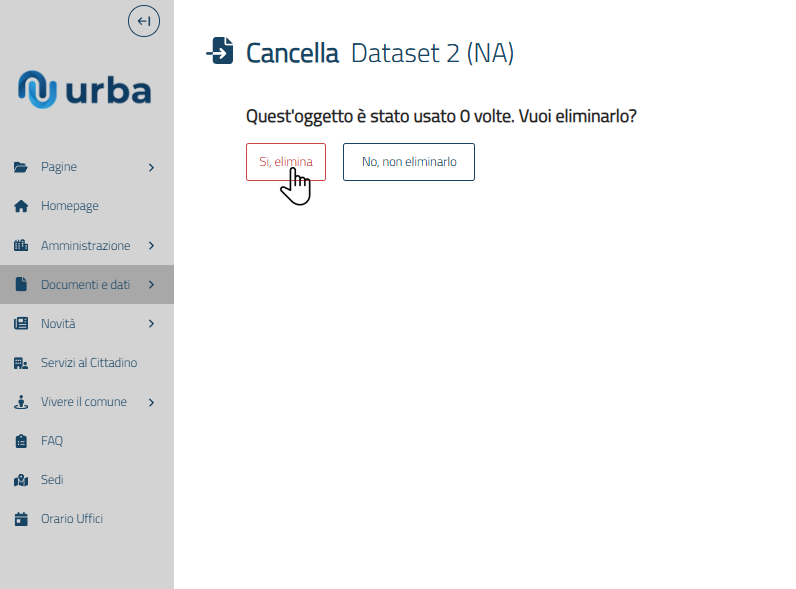This screenshot has width=796, height=589.
Task: Click the Novità newspaper icon
Action: [20, 324]
